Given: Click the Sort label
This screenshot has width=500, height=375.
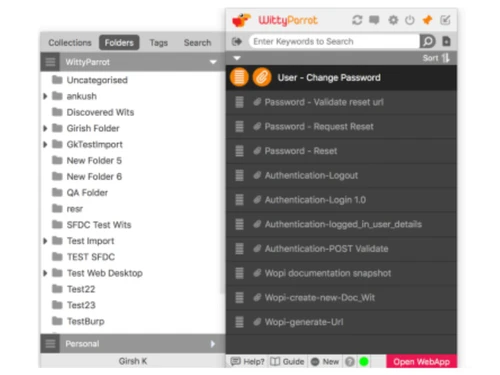Looking at the screenshot, I should point(430,58).
